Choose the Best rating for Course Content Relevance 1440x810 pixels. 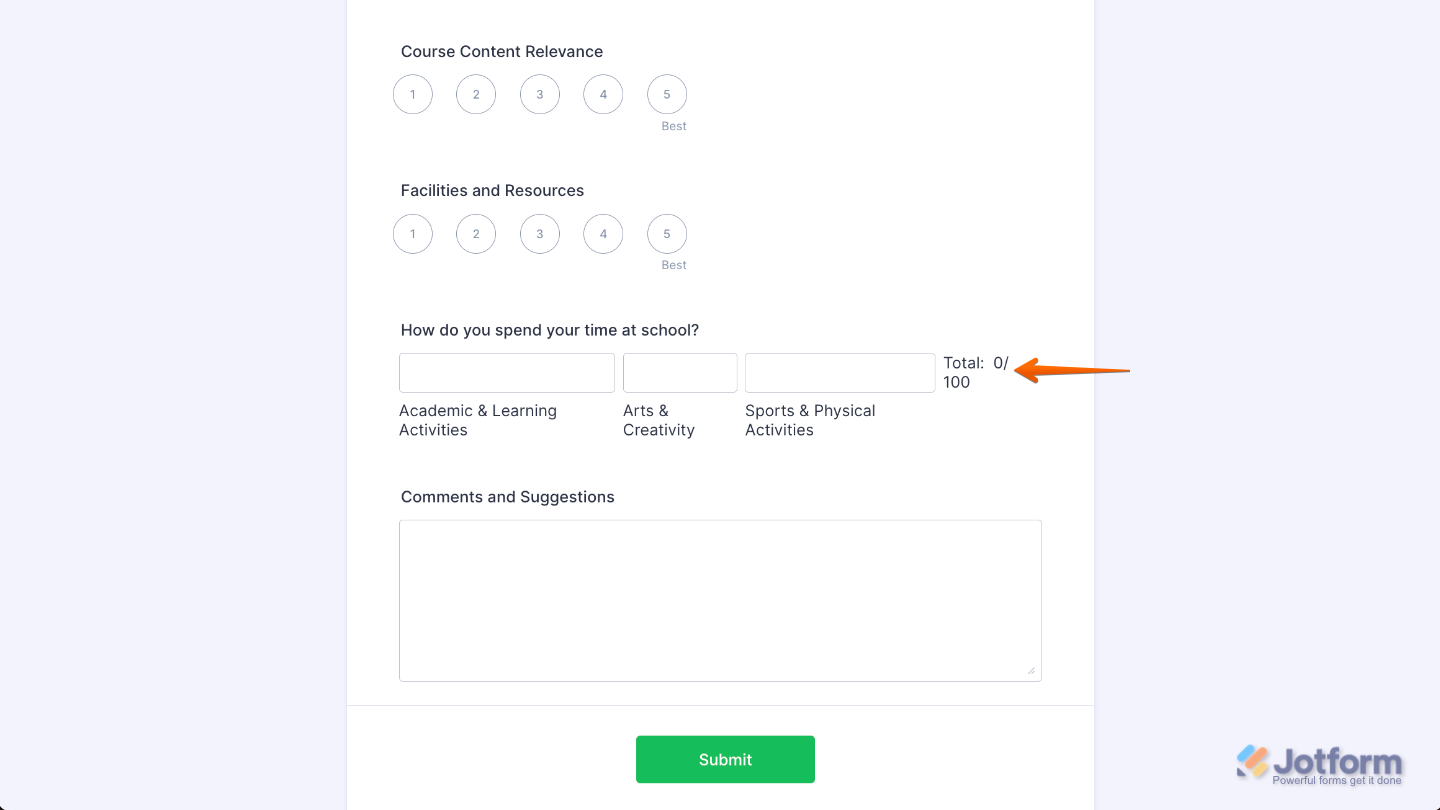(667, 94)
